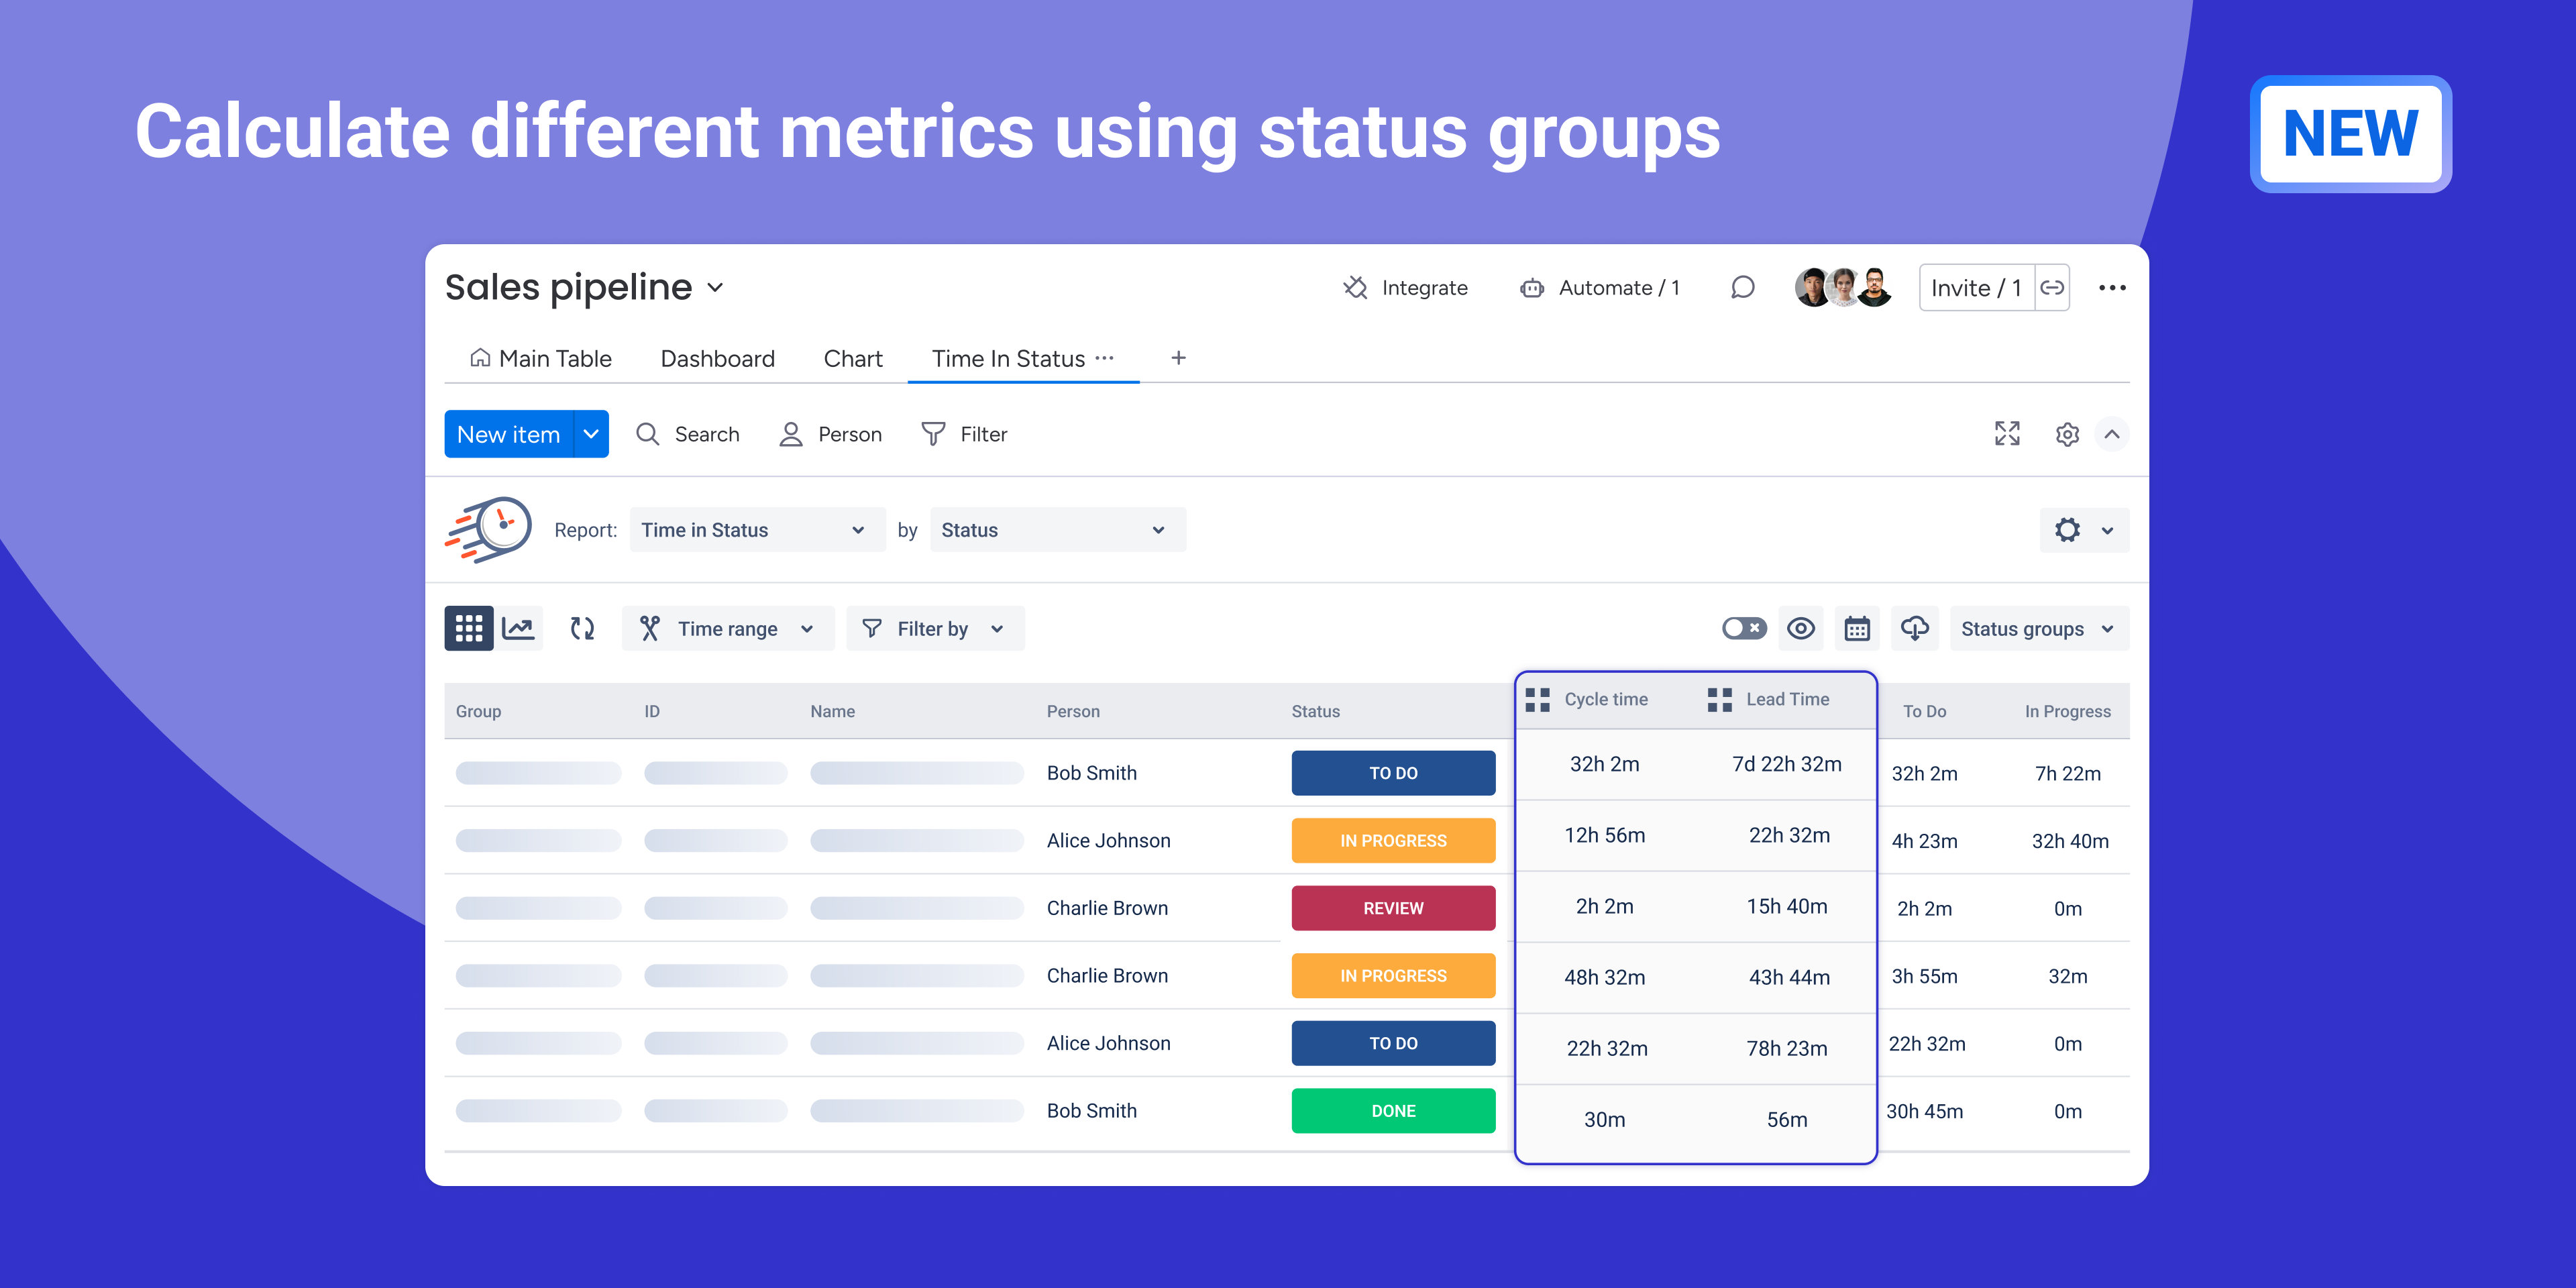The height and width of the screenshot is (1288, 2576).
Task: Click the board members avatars
Action: (1843, 288)
